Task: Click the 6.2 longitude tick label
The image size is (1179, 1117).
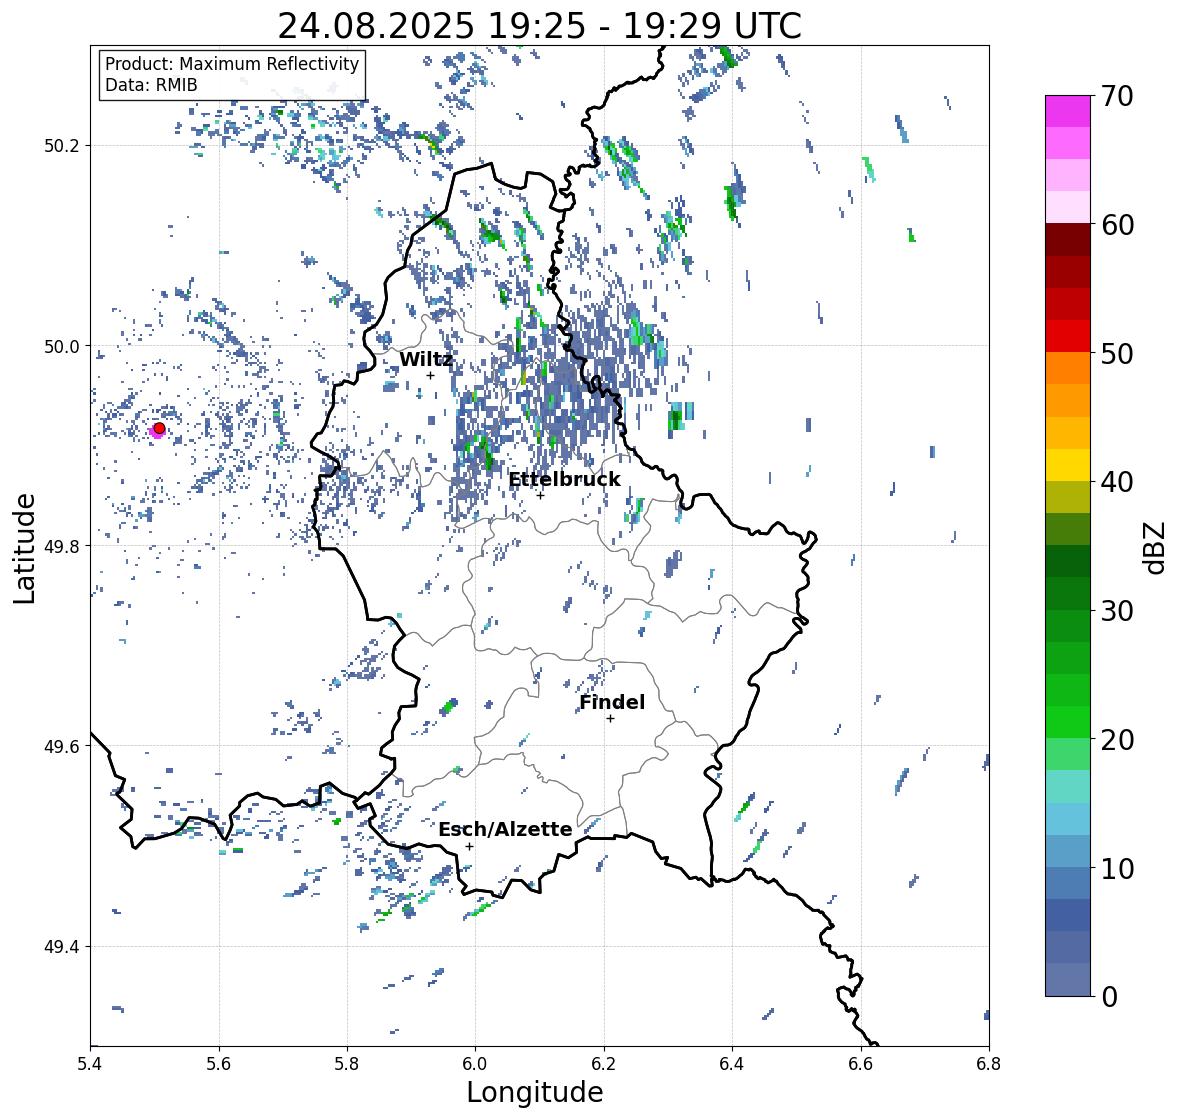Action: coord(604,1064)
